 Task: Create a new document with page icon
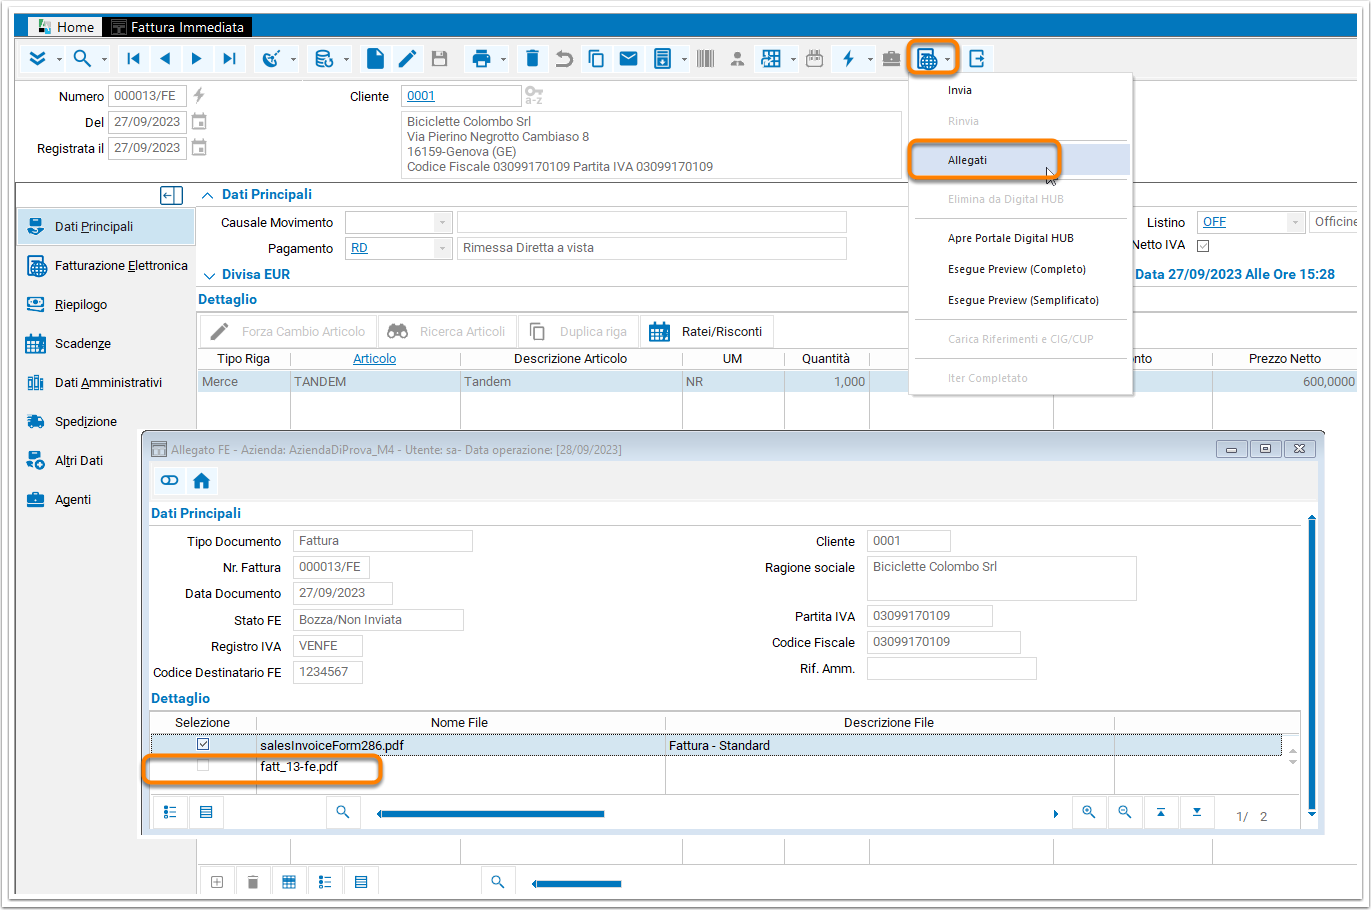(x=375, y=59)
